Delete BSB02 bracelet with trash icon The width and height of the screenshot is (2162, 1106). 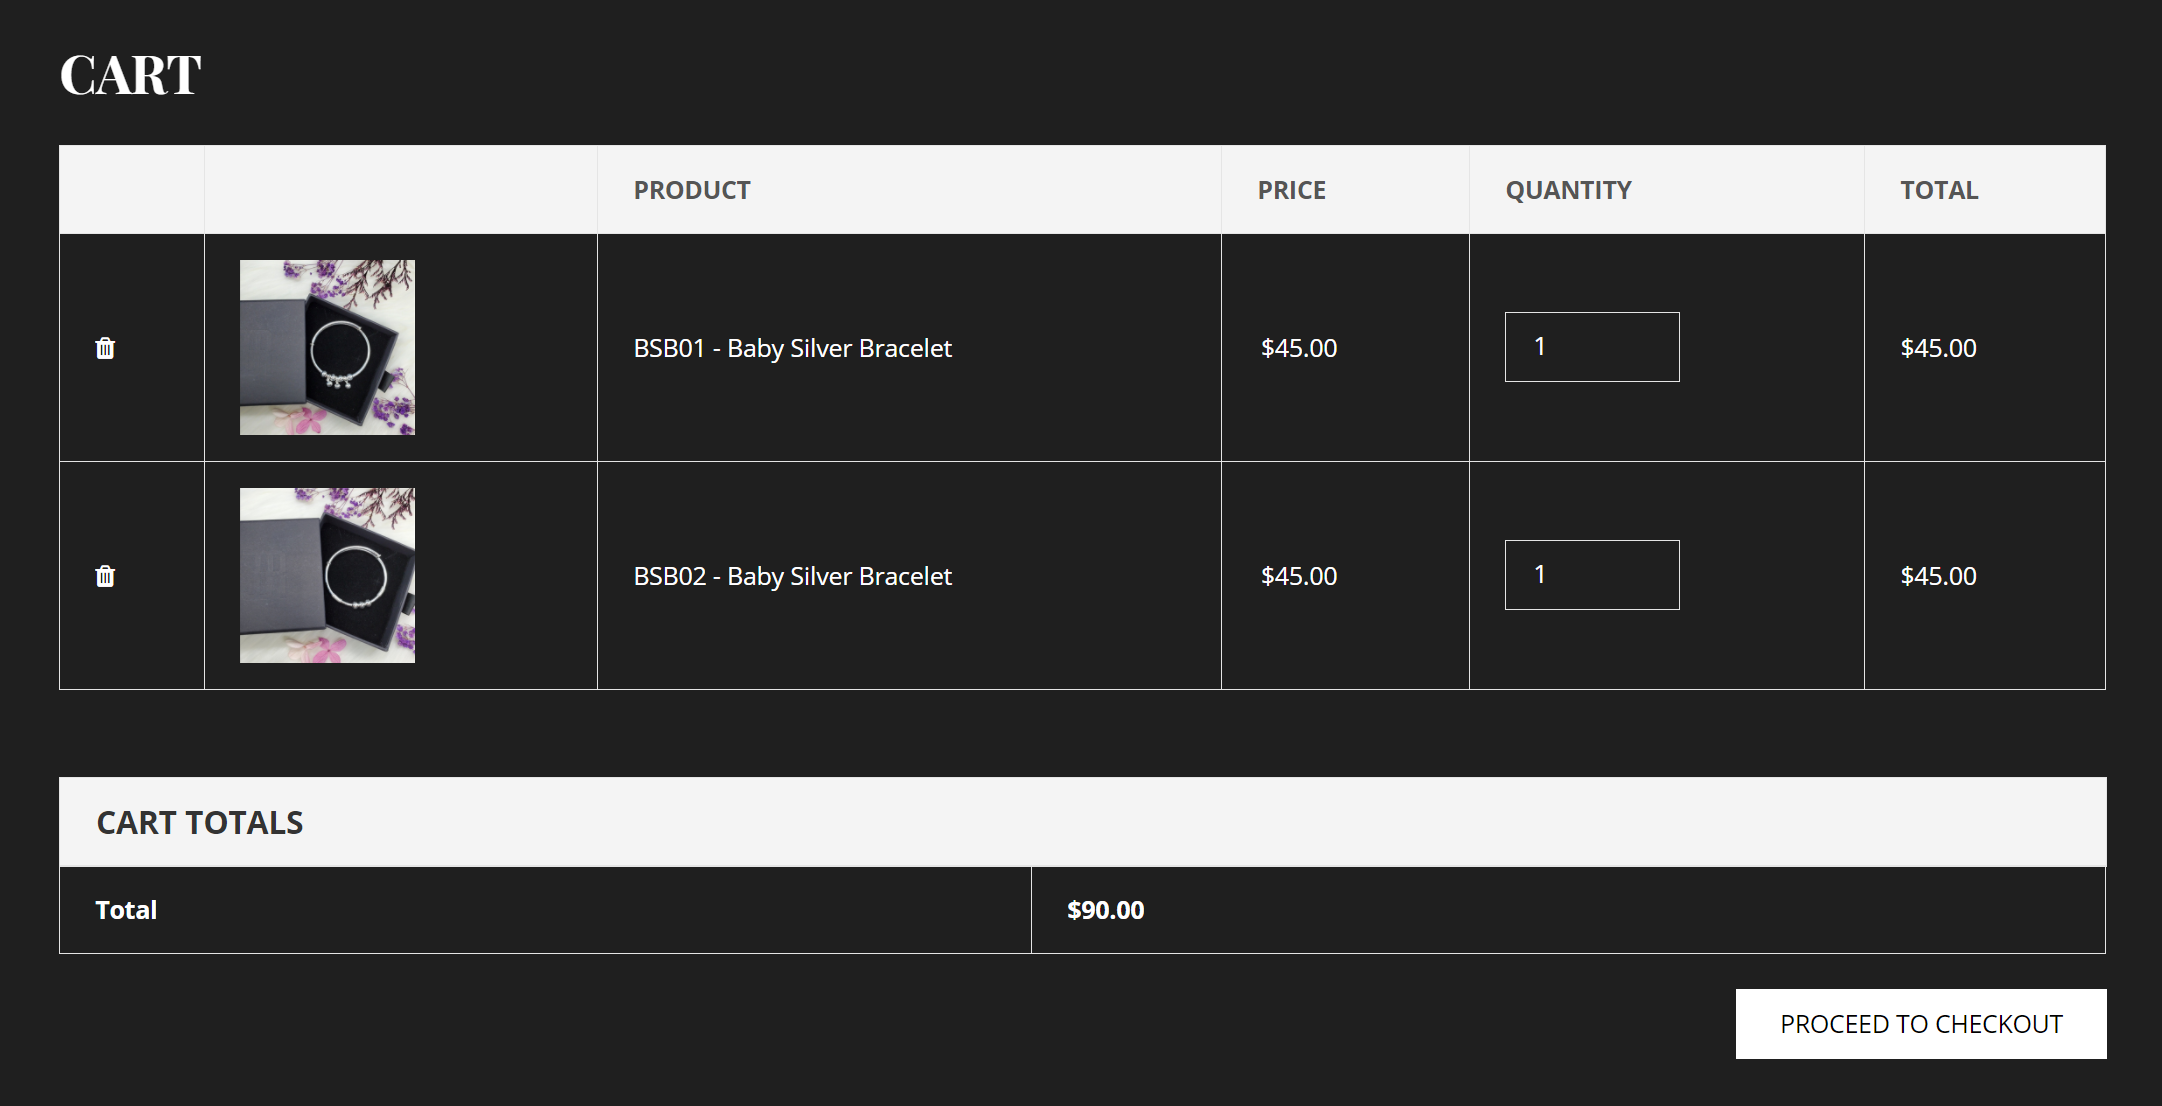coord(105,576)
